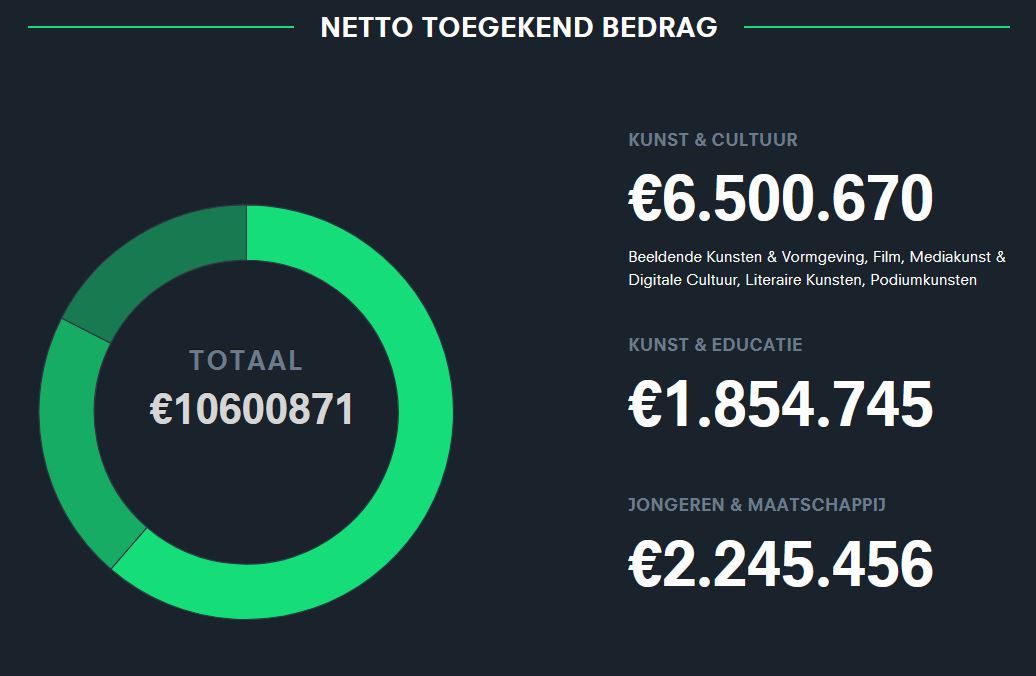Click the TOTAAL label inside the donut

[246, 361]
